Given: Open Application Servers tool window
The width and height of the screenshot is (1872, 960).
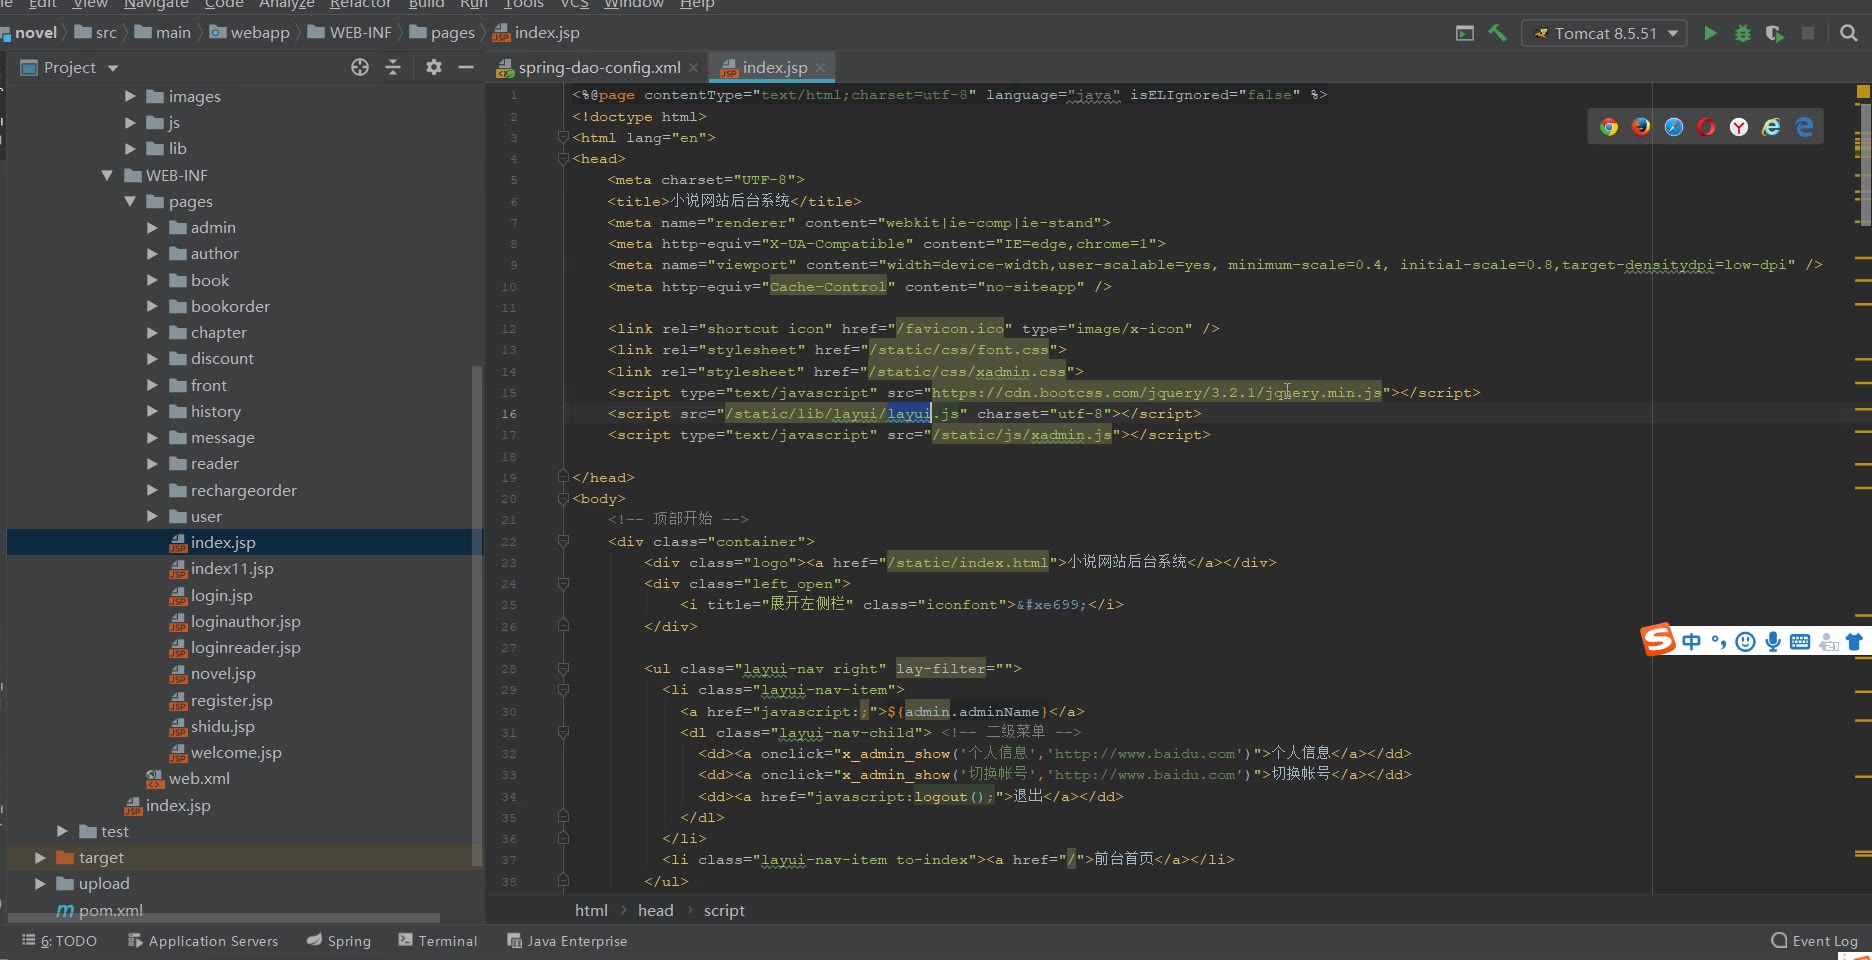Looking at the screenshot, I should tap(203, 941).
